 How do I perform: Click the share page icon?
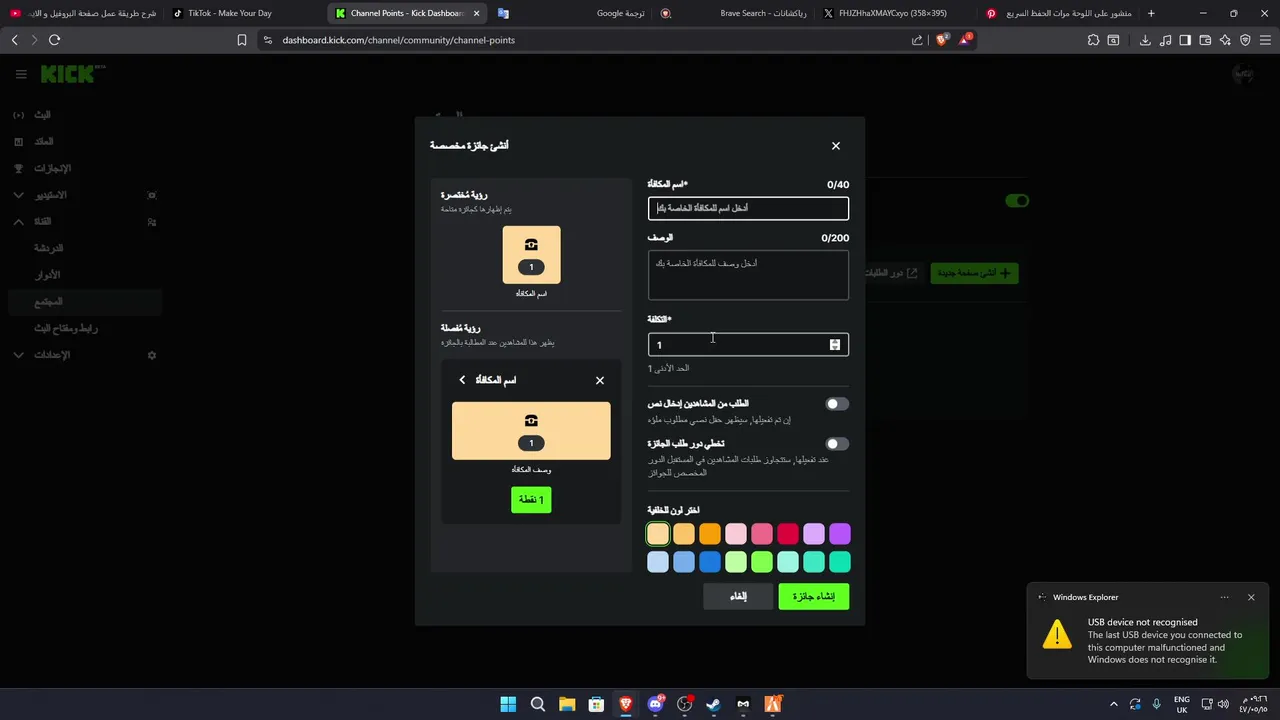point(917,40)
